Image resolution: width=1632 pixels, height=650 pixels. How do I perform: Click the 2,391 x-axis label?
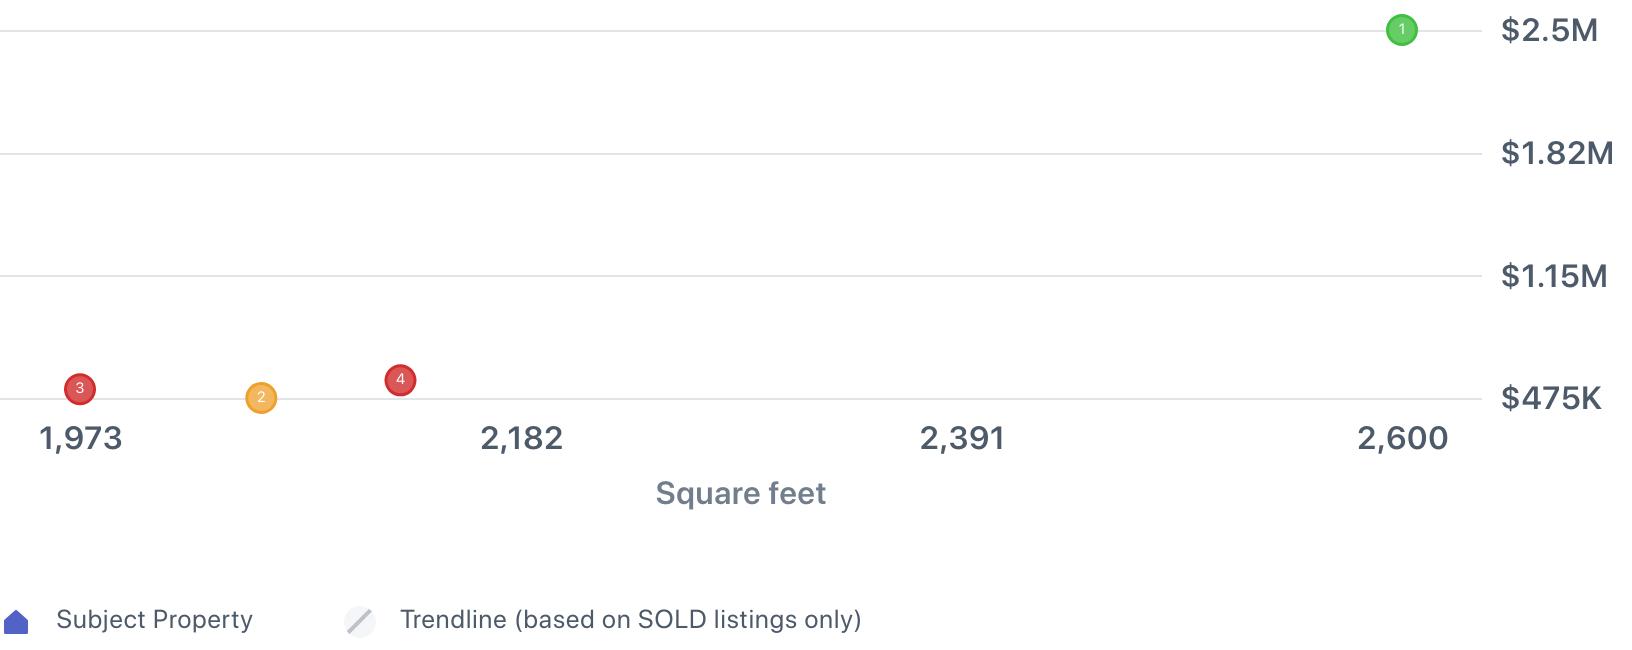pyautogui.click(x=962, y=438)
